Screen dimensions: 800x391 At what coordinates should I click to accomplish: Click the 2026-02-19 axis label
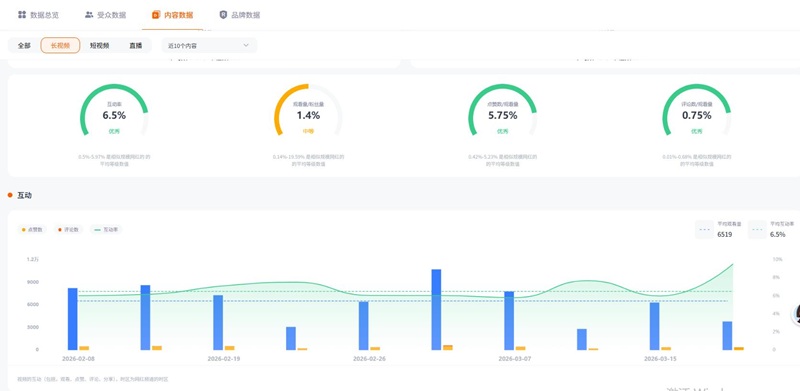tap(224, 359)
